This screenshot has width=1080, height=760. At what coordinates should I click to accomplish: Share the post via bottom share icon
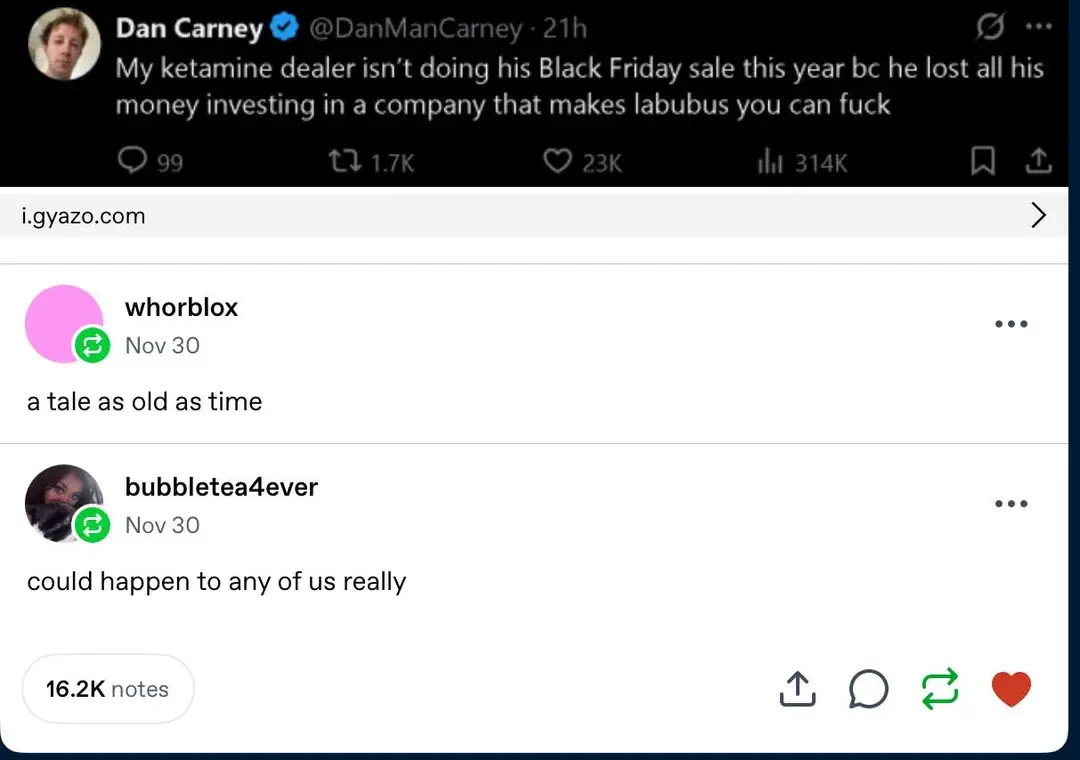(x=797, y=688)
